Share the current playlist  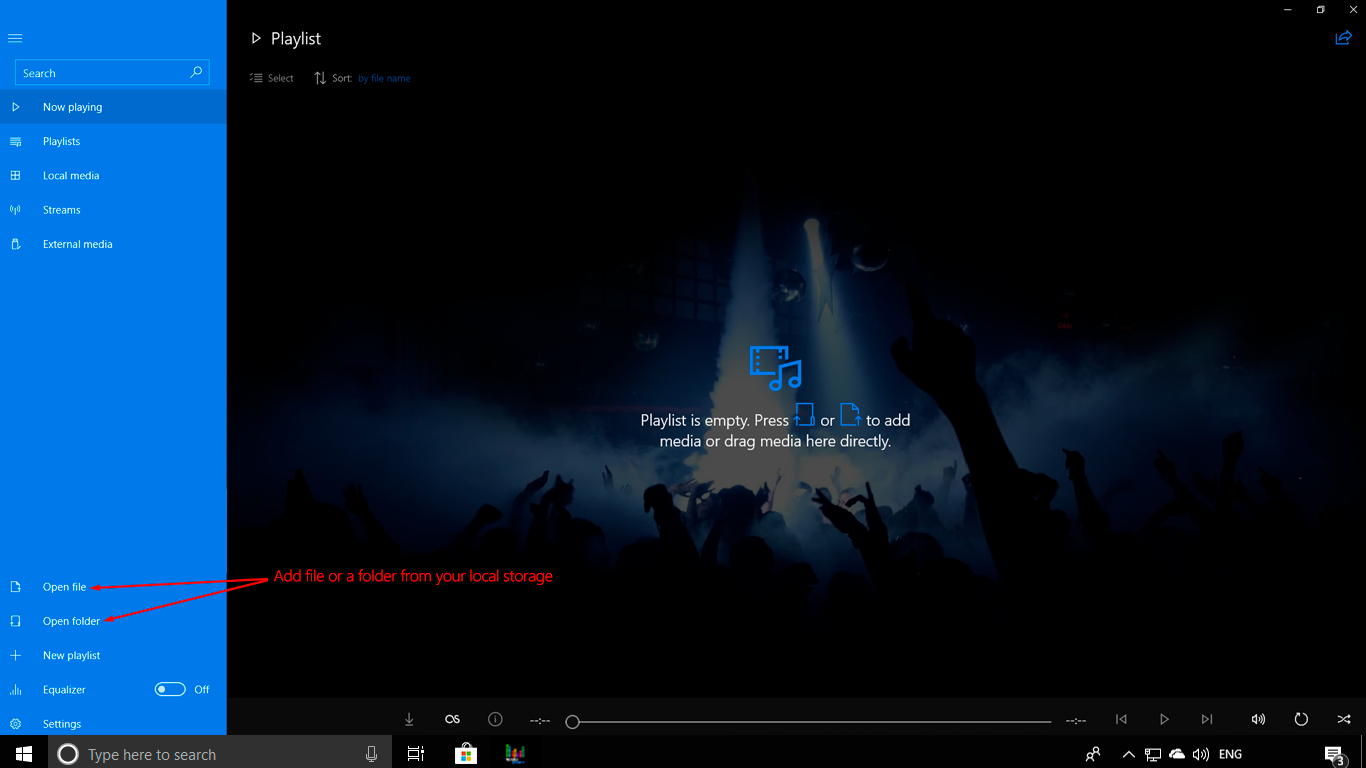pyautogui.click(x=1343, y=37)
